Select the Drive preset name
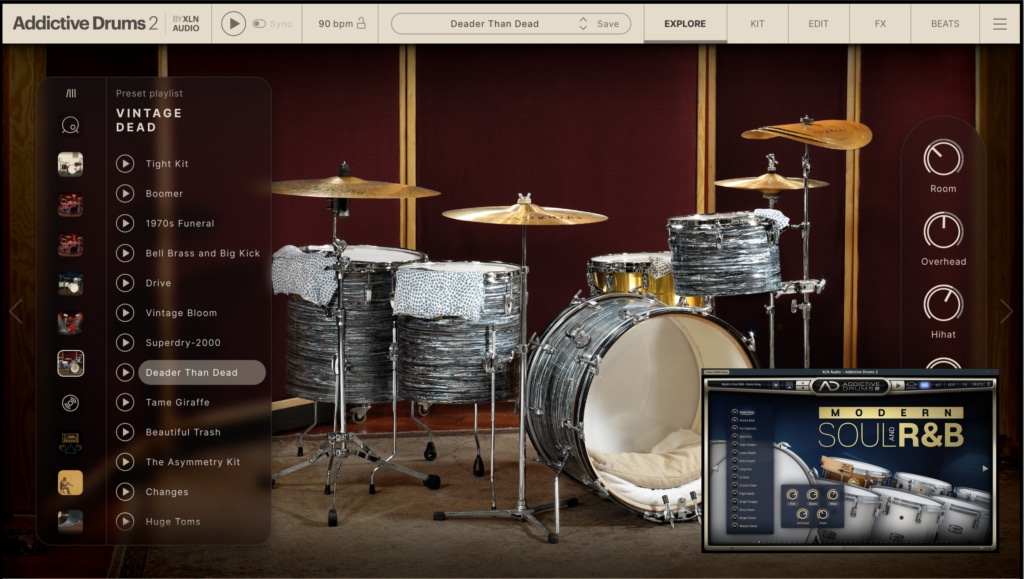Image resolution: width=1024 pixels, height=579 pixels. 158,283
